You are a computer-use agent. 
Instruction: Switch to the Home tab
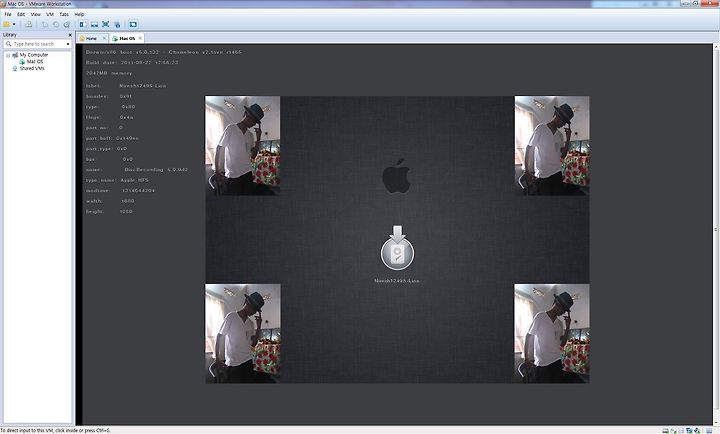[x=91, y=39]
